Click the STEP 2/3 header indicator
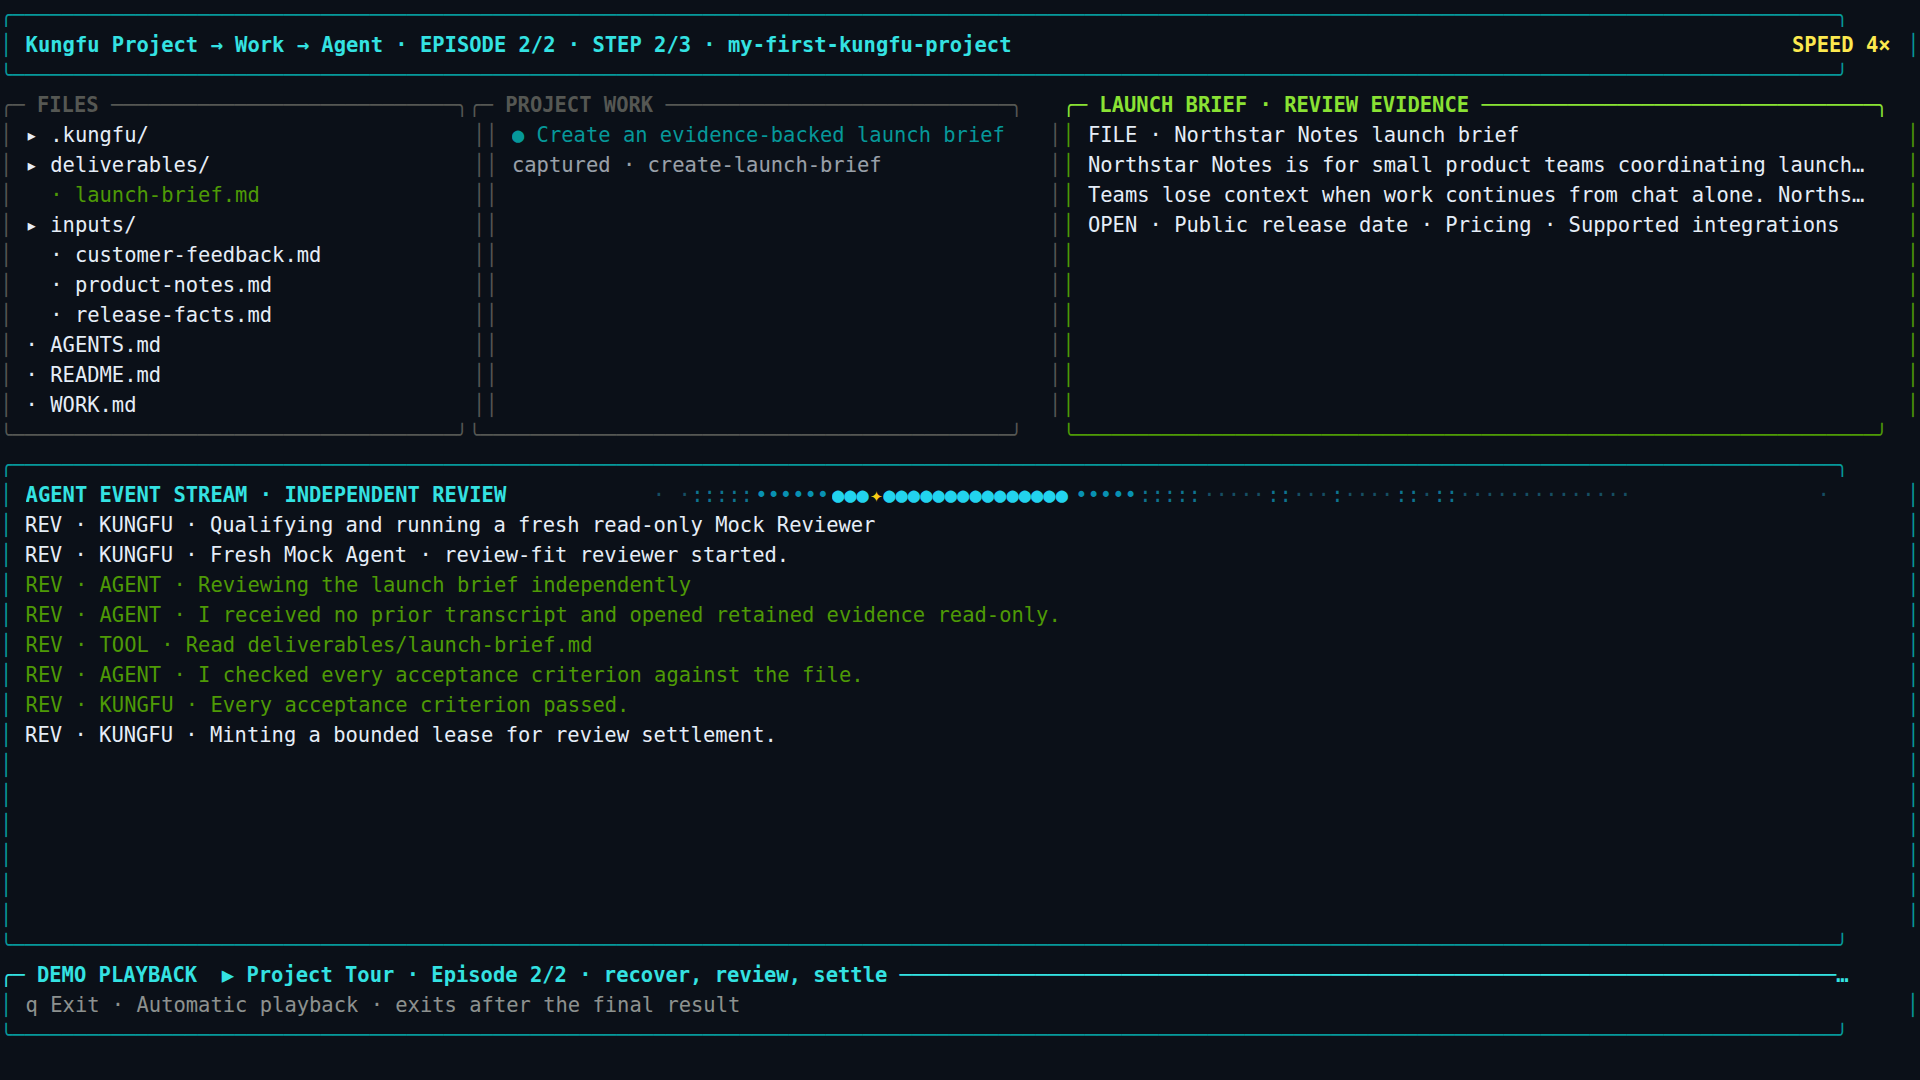 641,45
